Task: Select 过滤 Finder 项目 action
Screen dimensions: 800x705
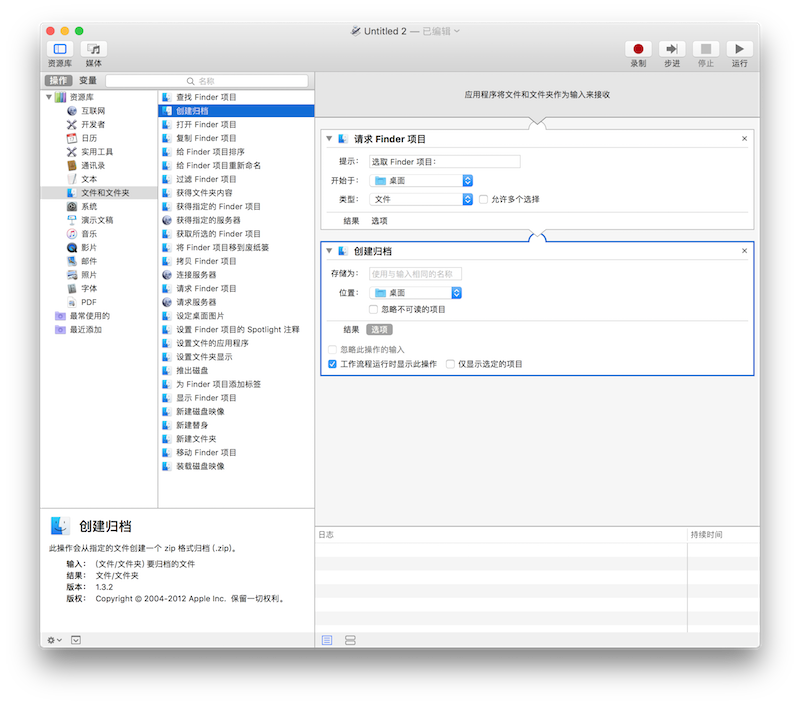Action: click(x=236, y=179)
